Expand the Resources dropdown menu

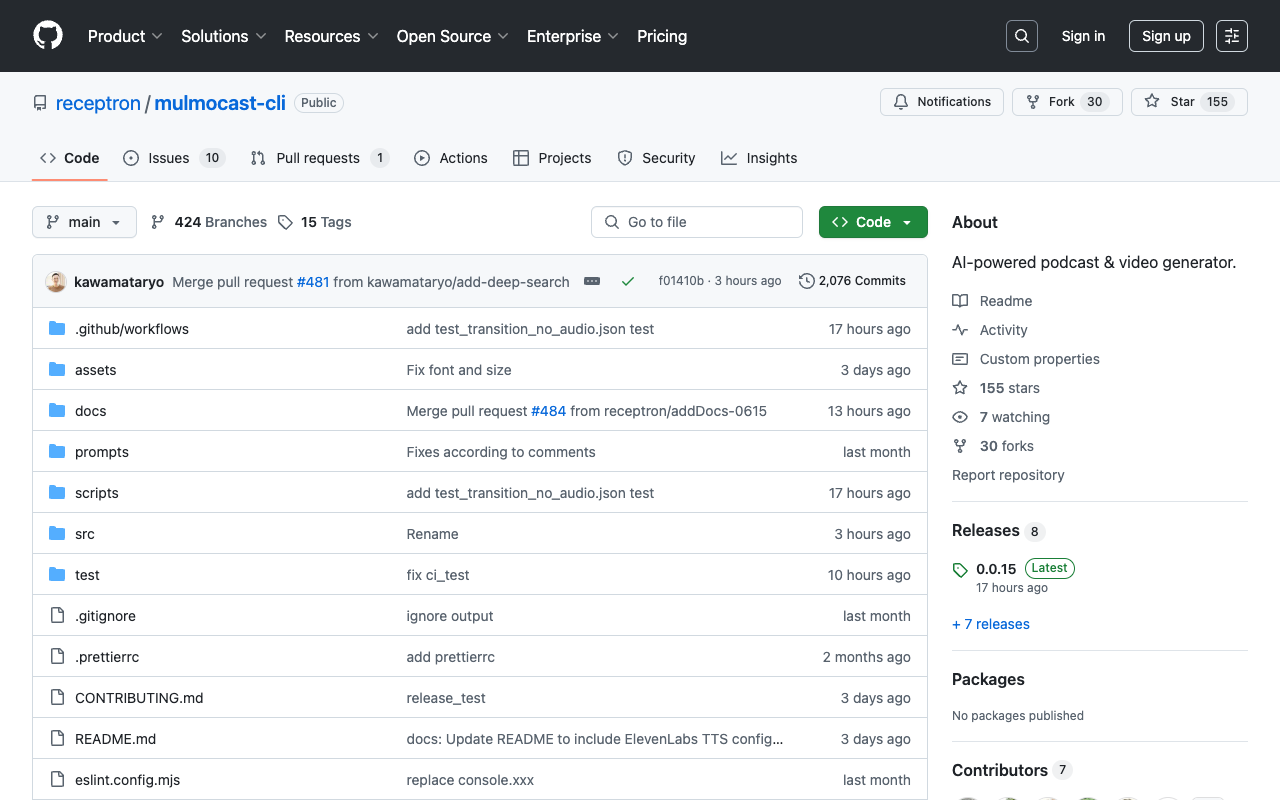(331, 36)
